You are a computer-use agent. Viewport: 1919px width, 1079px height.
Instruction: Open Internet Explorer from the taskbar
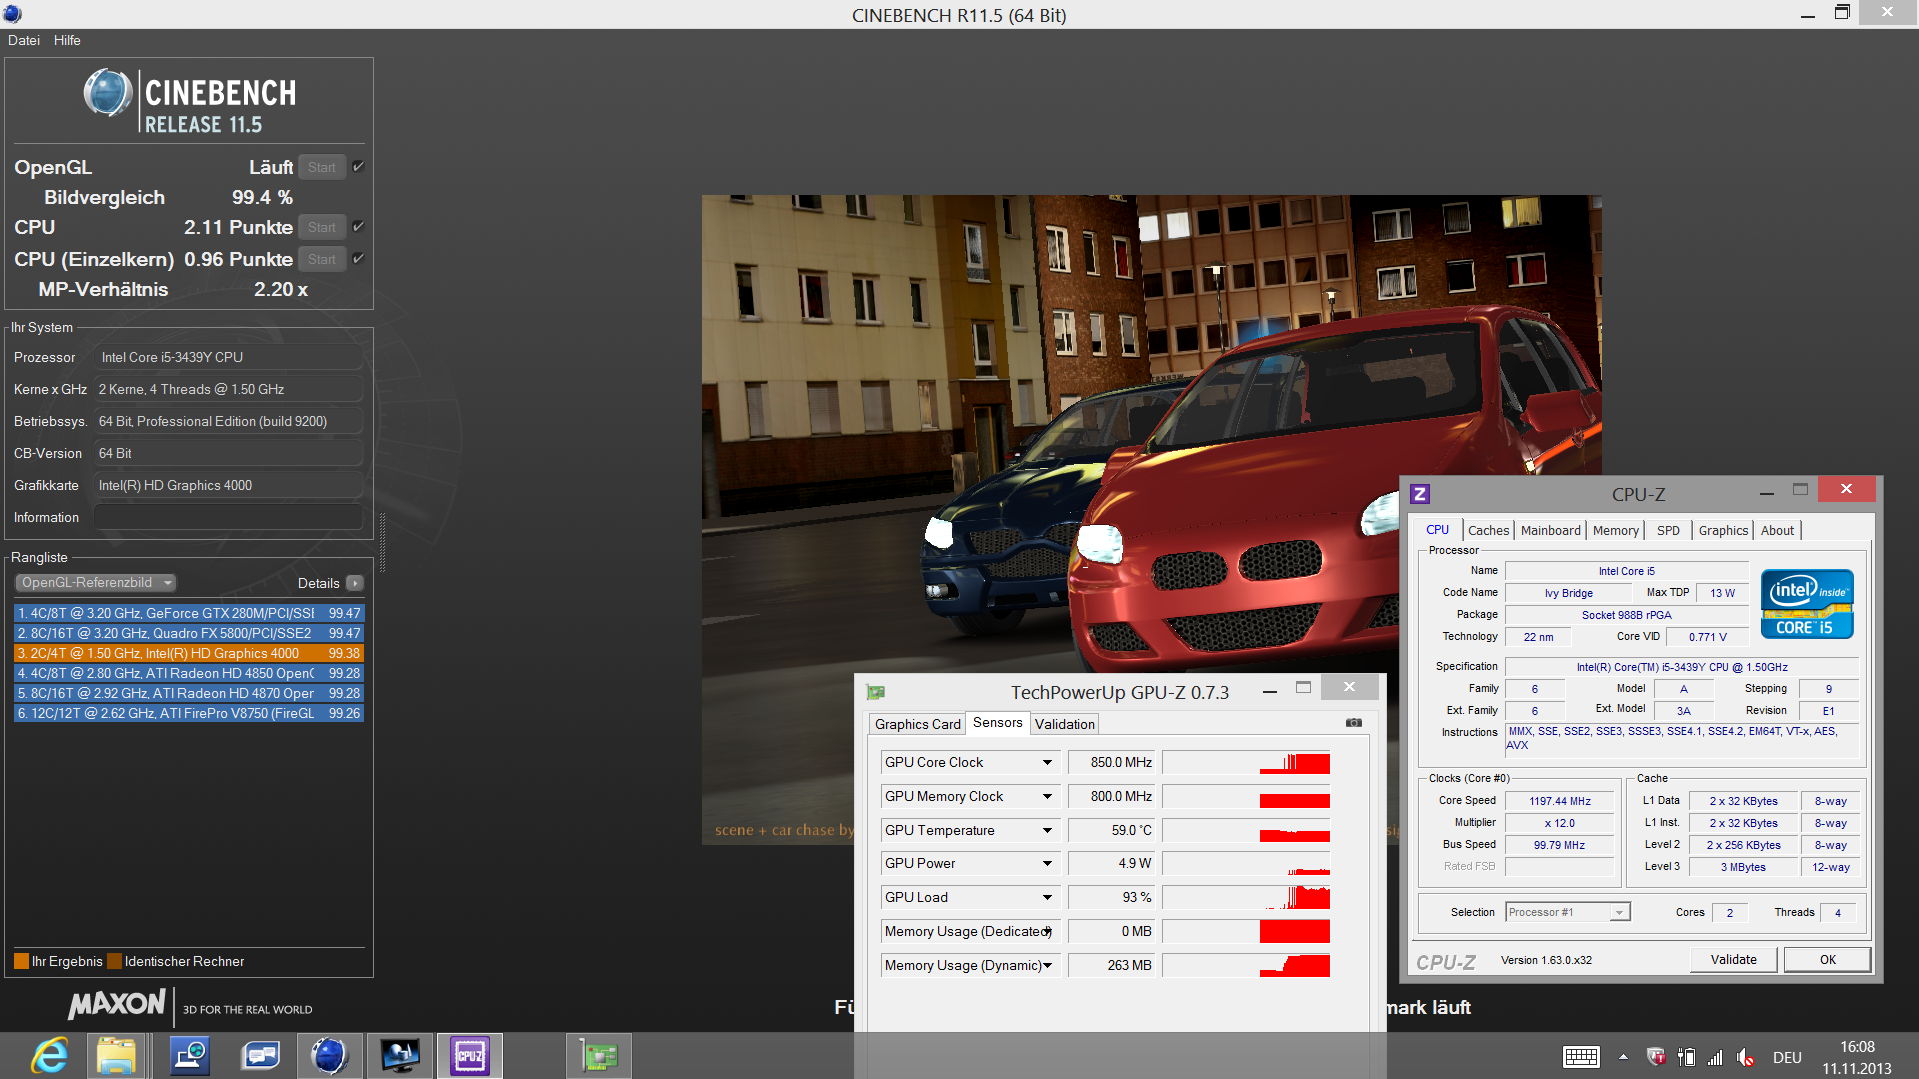pos(50,1056)
